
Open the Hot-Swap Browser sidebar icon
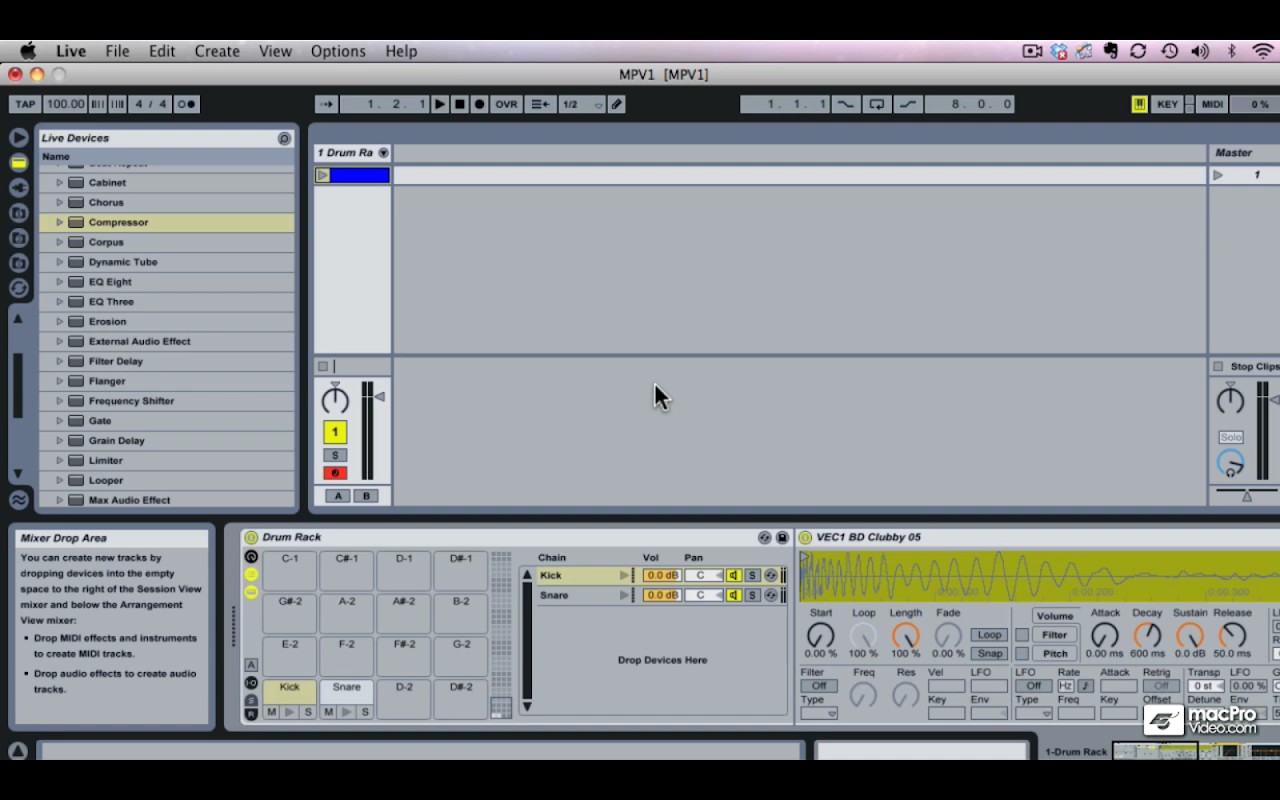19,288
